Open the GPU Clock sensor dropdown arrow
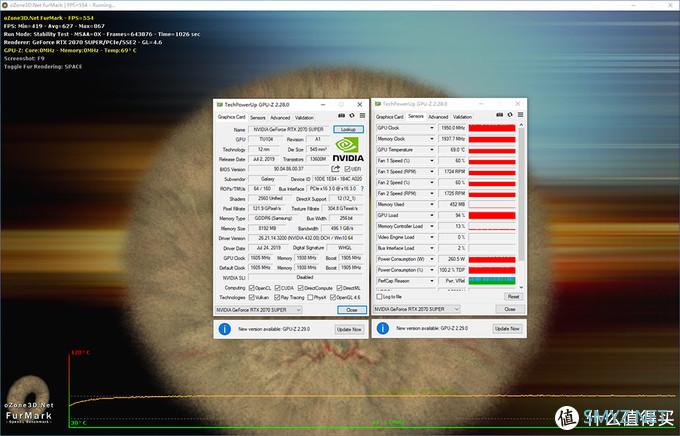 432,128
